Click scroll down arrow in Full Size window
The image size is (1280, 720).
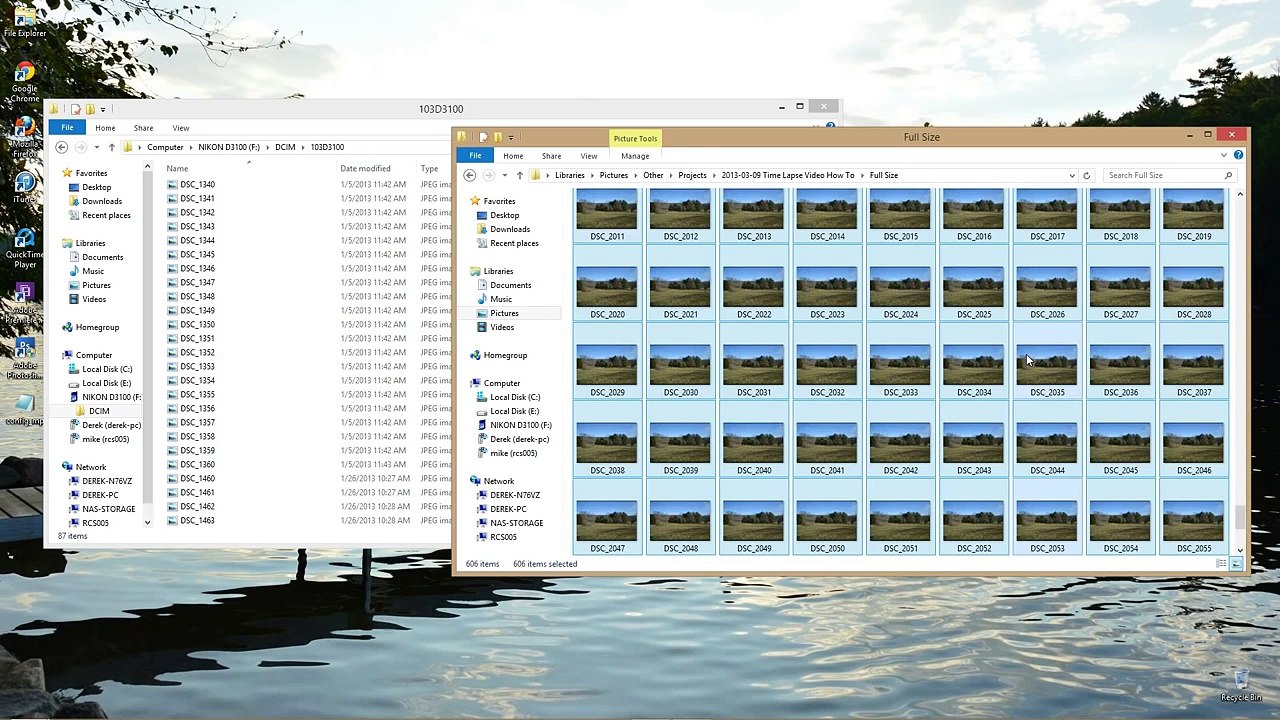click(x=1240, y=550)
